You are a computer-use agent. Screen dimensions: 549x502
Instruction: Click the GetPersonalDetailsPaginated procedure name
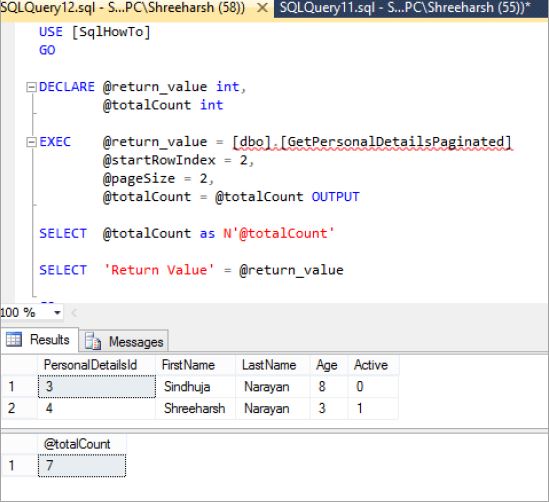click(x=396, y=142)
